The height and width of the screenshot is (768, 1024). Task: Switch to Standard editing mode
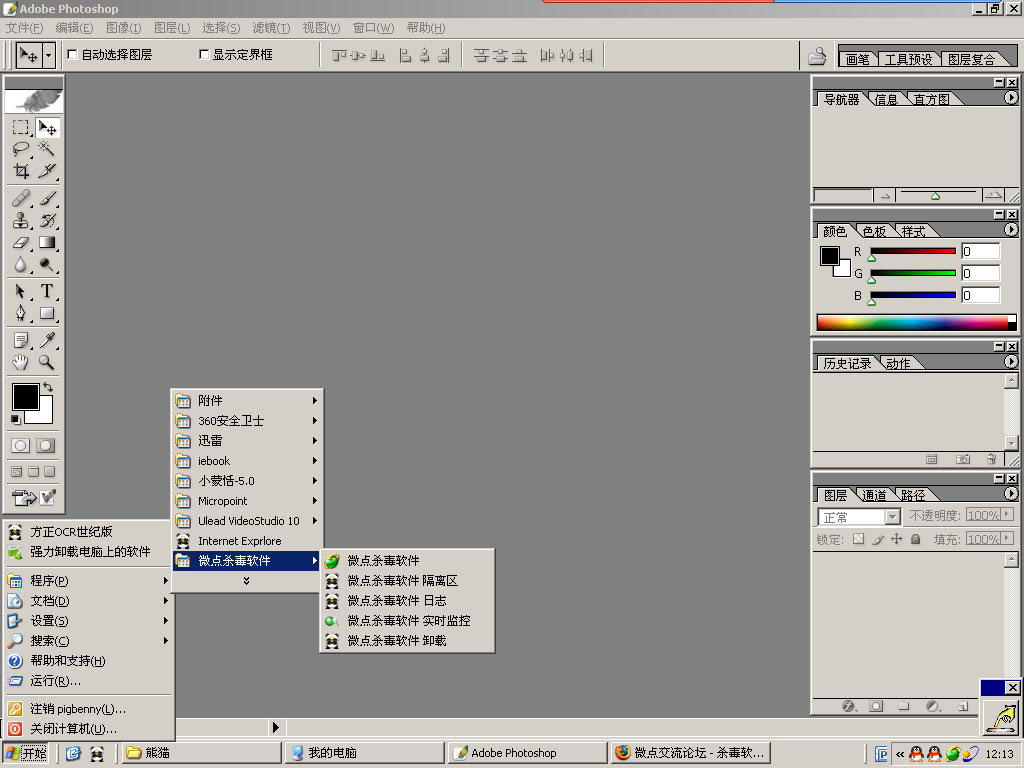pos(21,445)
